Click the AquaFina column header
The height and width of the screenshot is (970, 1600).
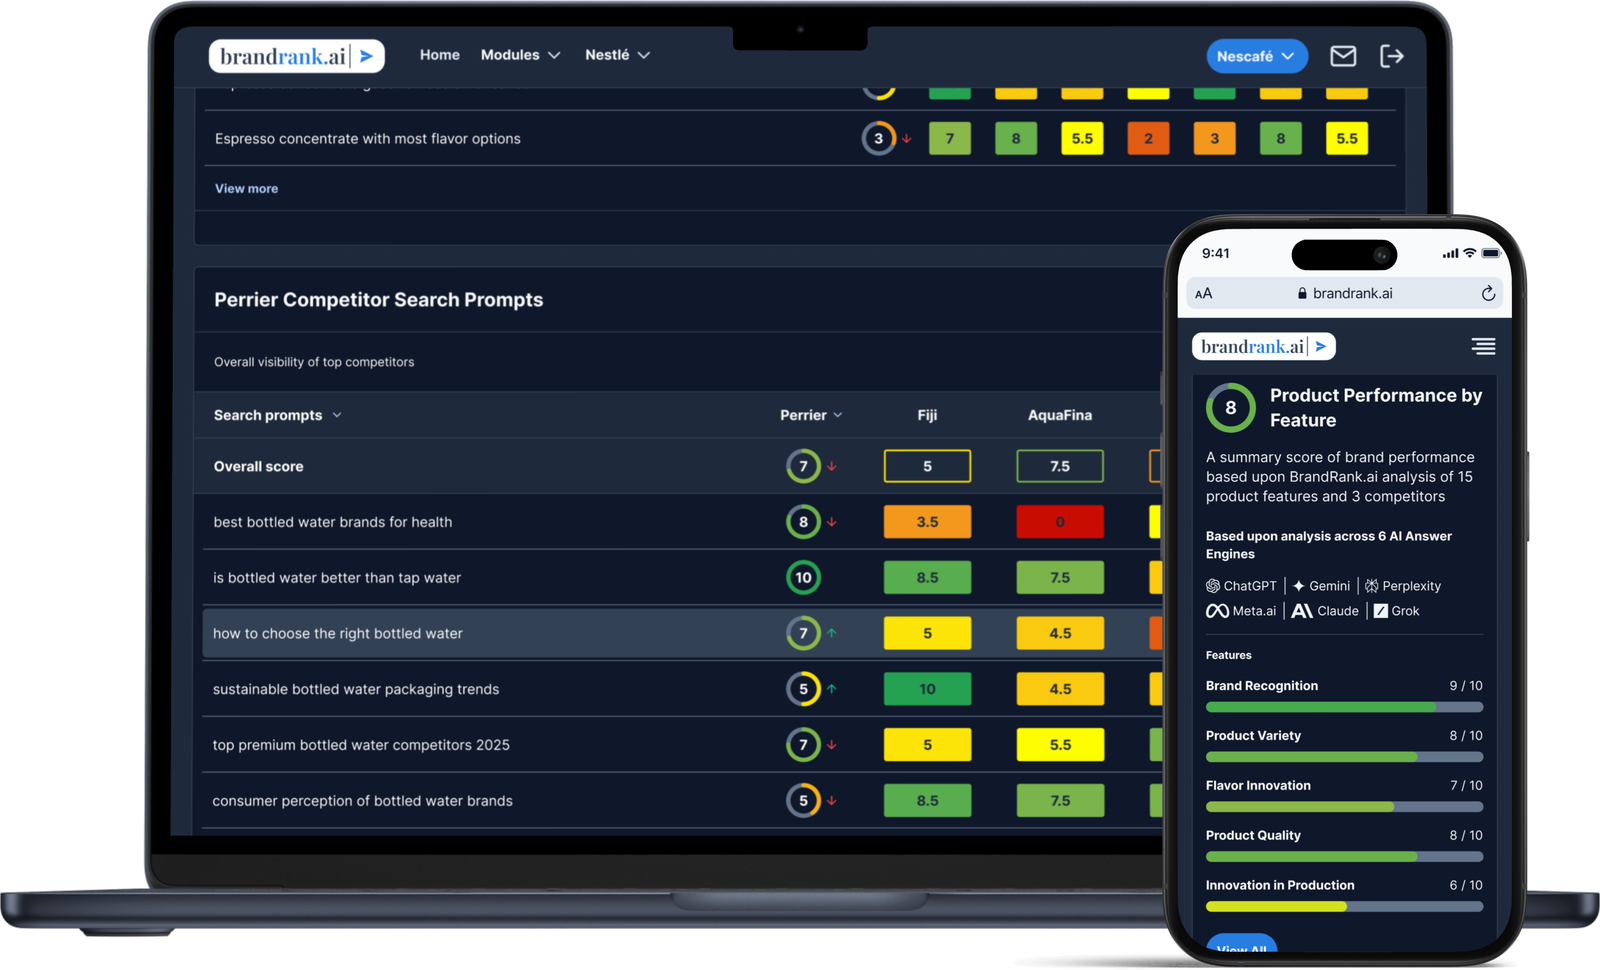pyautogui.click(x=1060, y=415)
